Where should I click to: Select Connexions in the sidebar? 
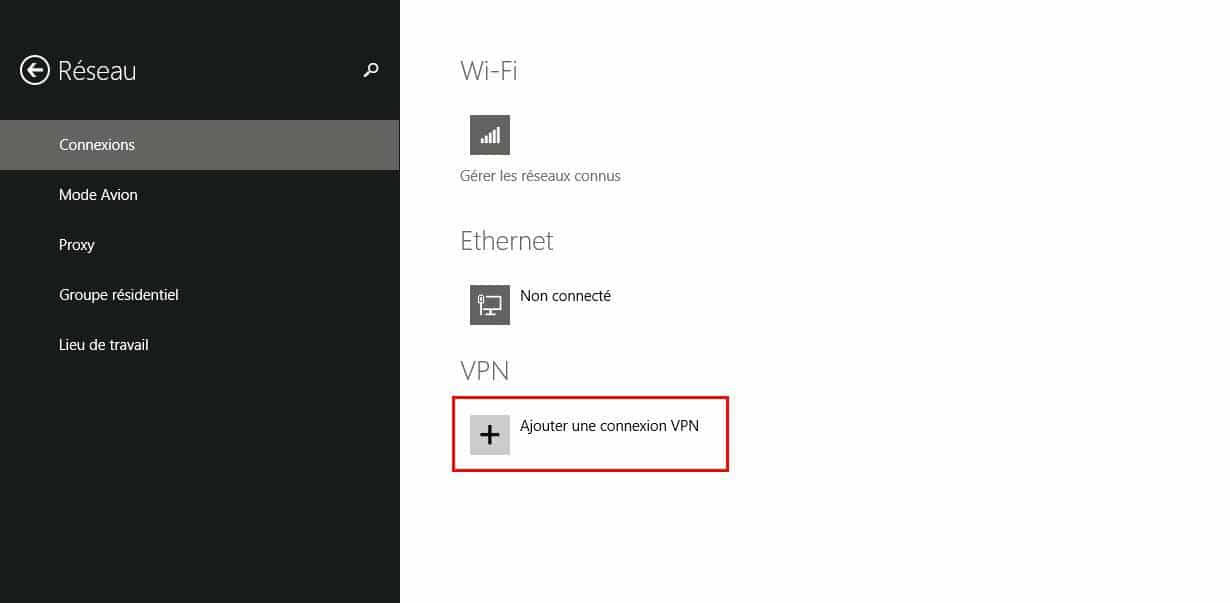point(200,145)
